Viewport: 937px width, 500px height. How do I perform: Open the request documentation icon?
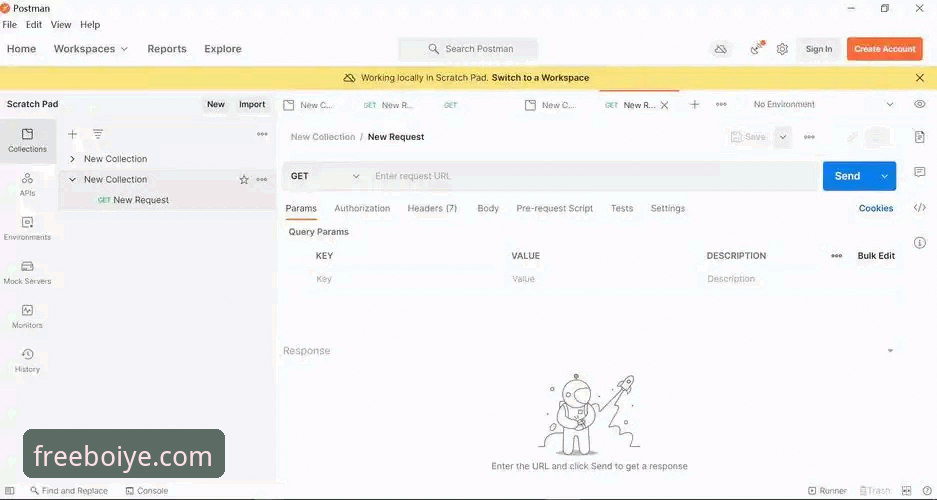click(920, 137)
